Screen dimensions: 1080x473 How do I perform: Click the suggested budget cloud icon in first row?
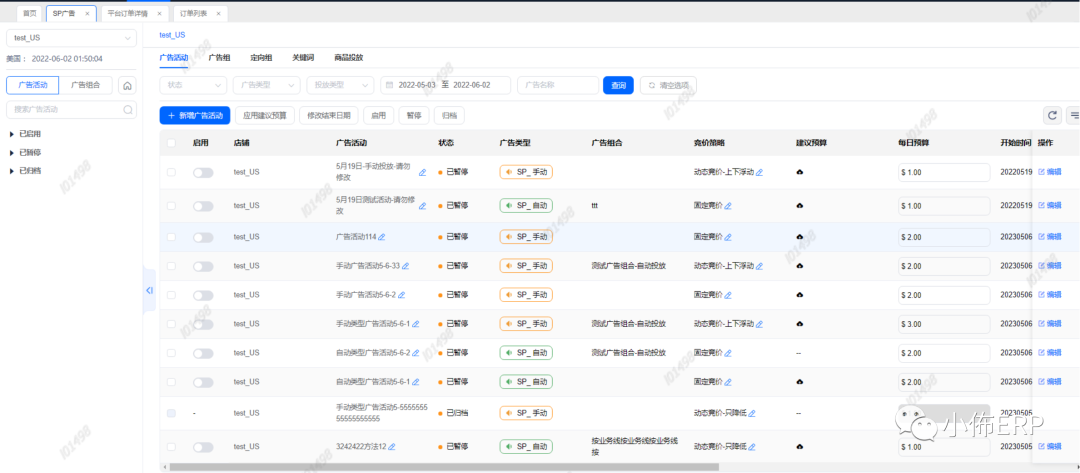[x=799, y=173]
